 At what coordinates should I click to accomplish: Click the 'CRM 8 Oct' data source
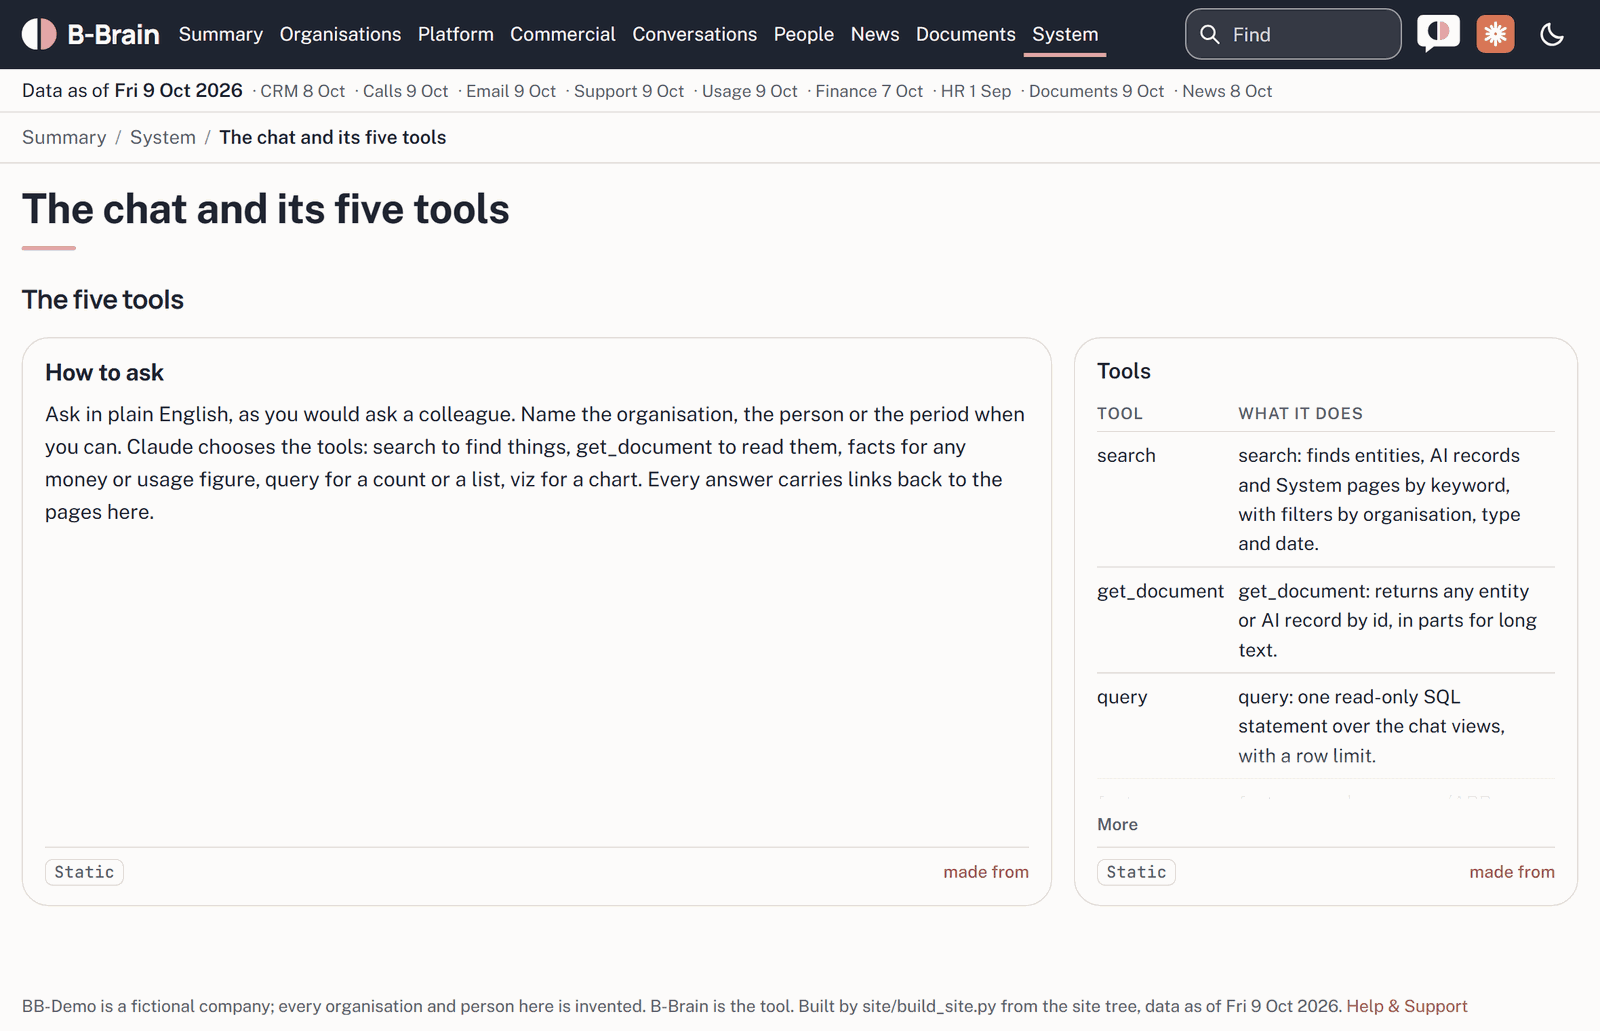(x=303, y=91)
